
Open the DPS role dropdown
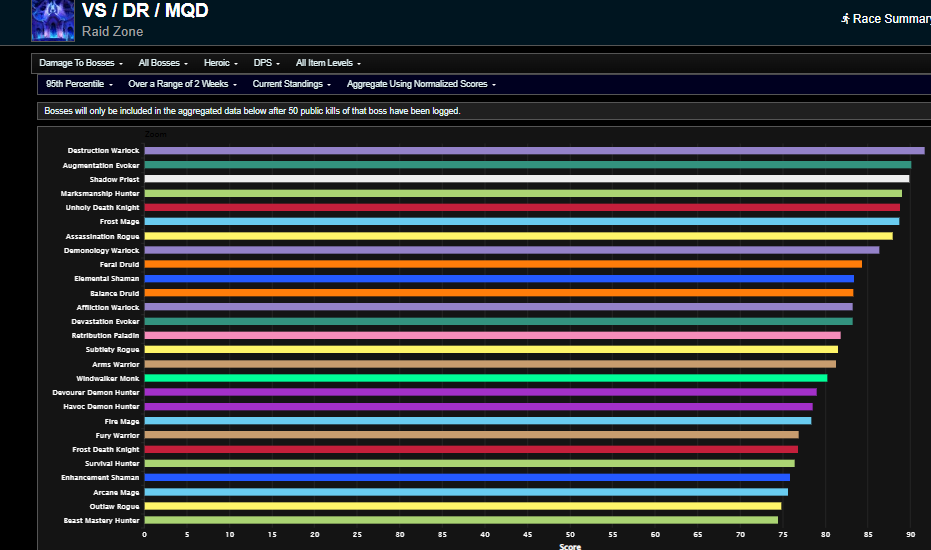click(x=267, y=63)
